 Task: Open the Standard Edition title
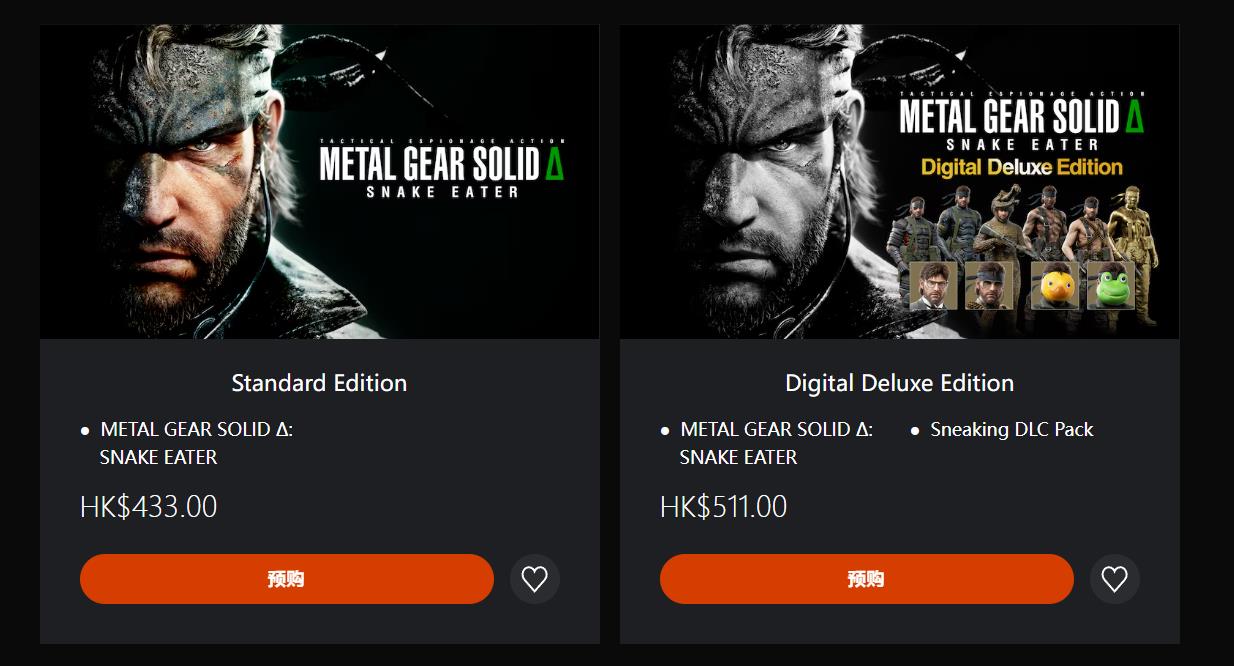(319, 383)
